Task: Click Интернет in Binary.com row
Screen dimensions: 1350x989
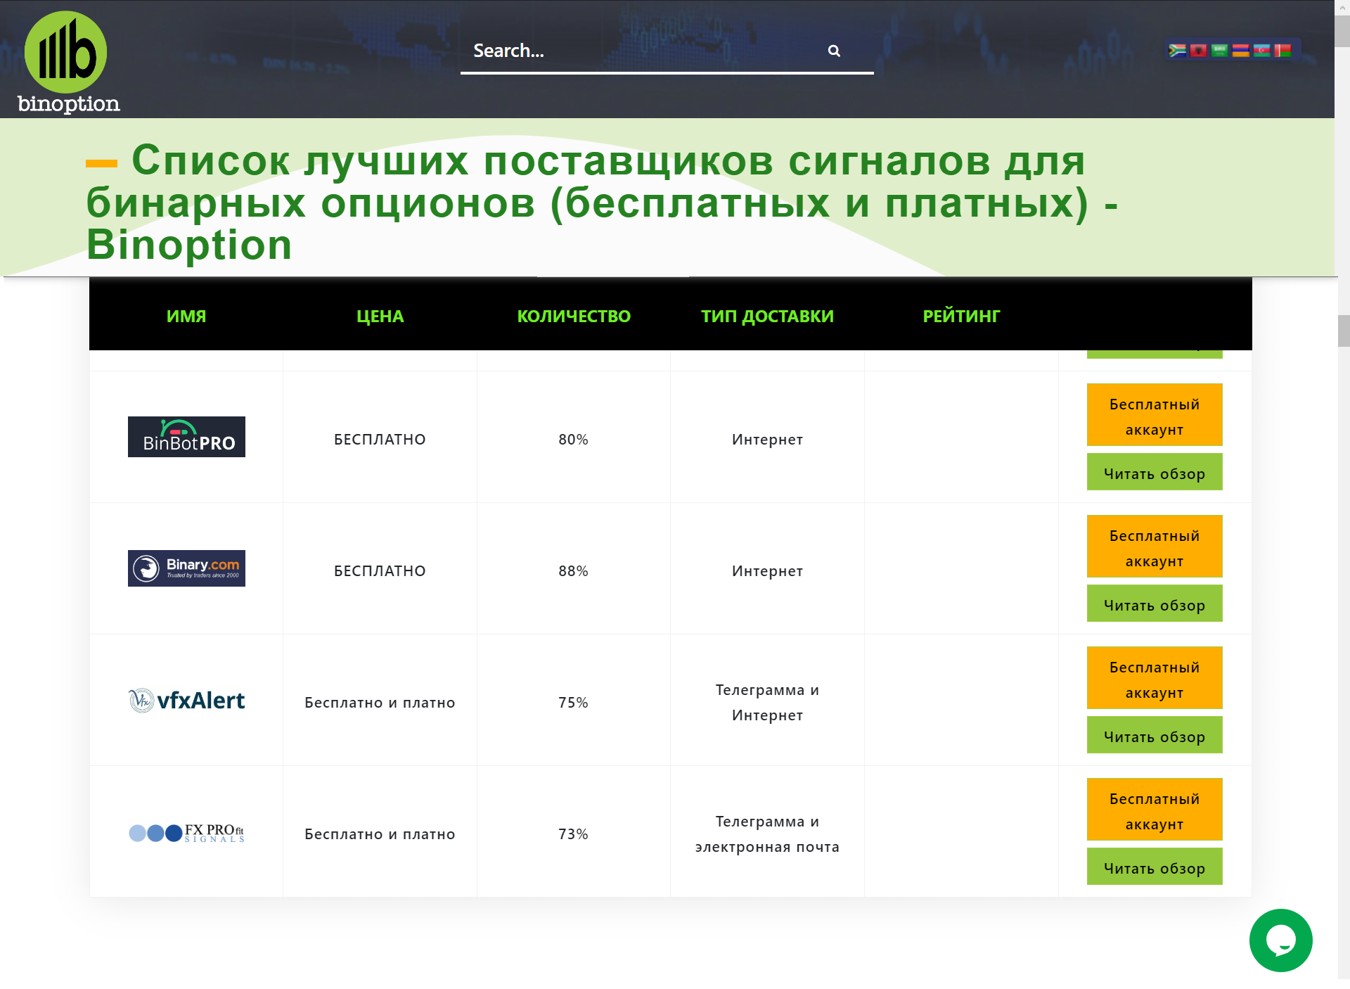Action: coord(767,571)
